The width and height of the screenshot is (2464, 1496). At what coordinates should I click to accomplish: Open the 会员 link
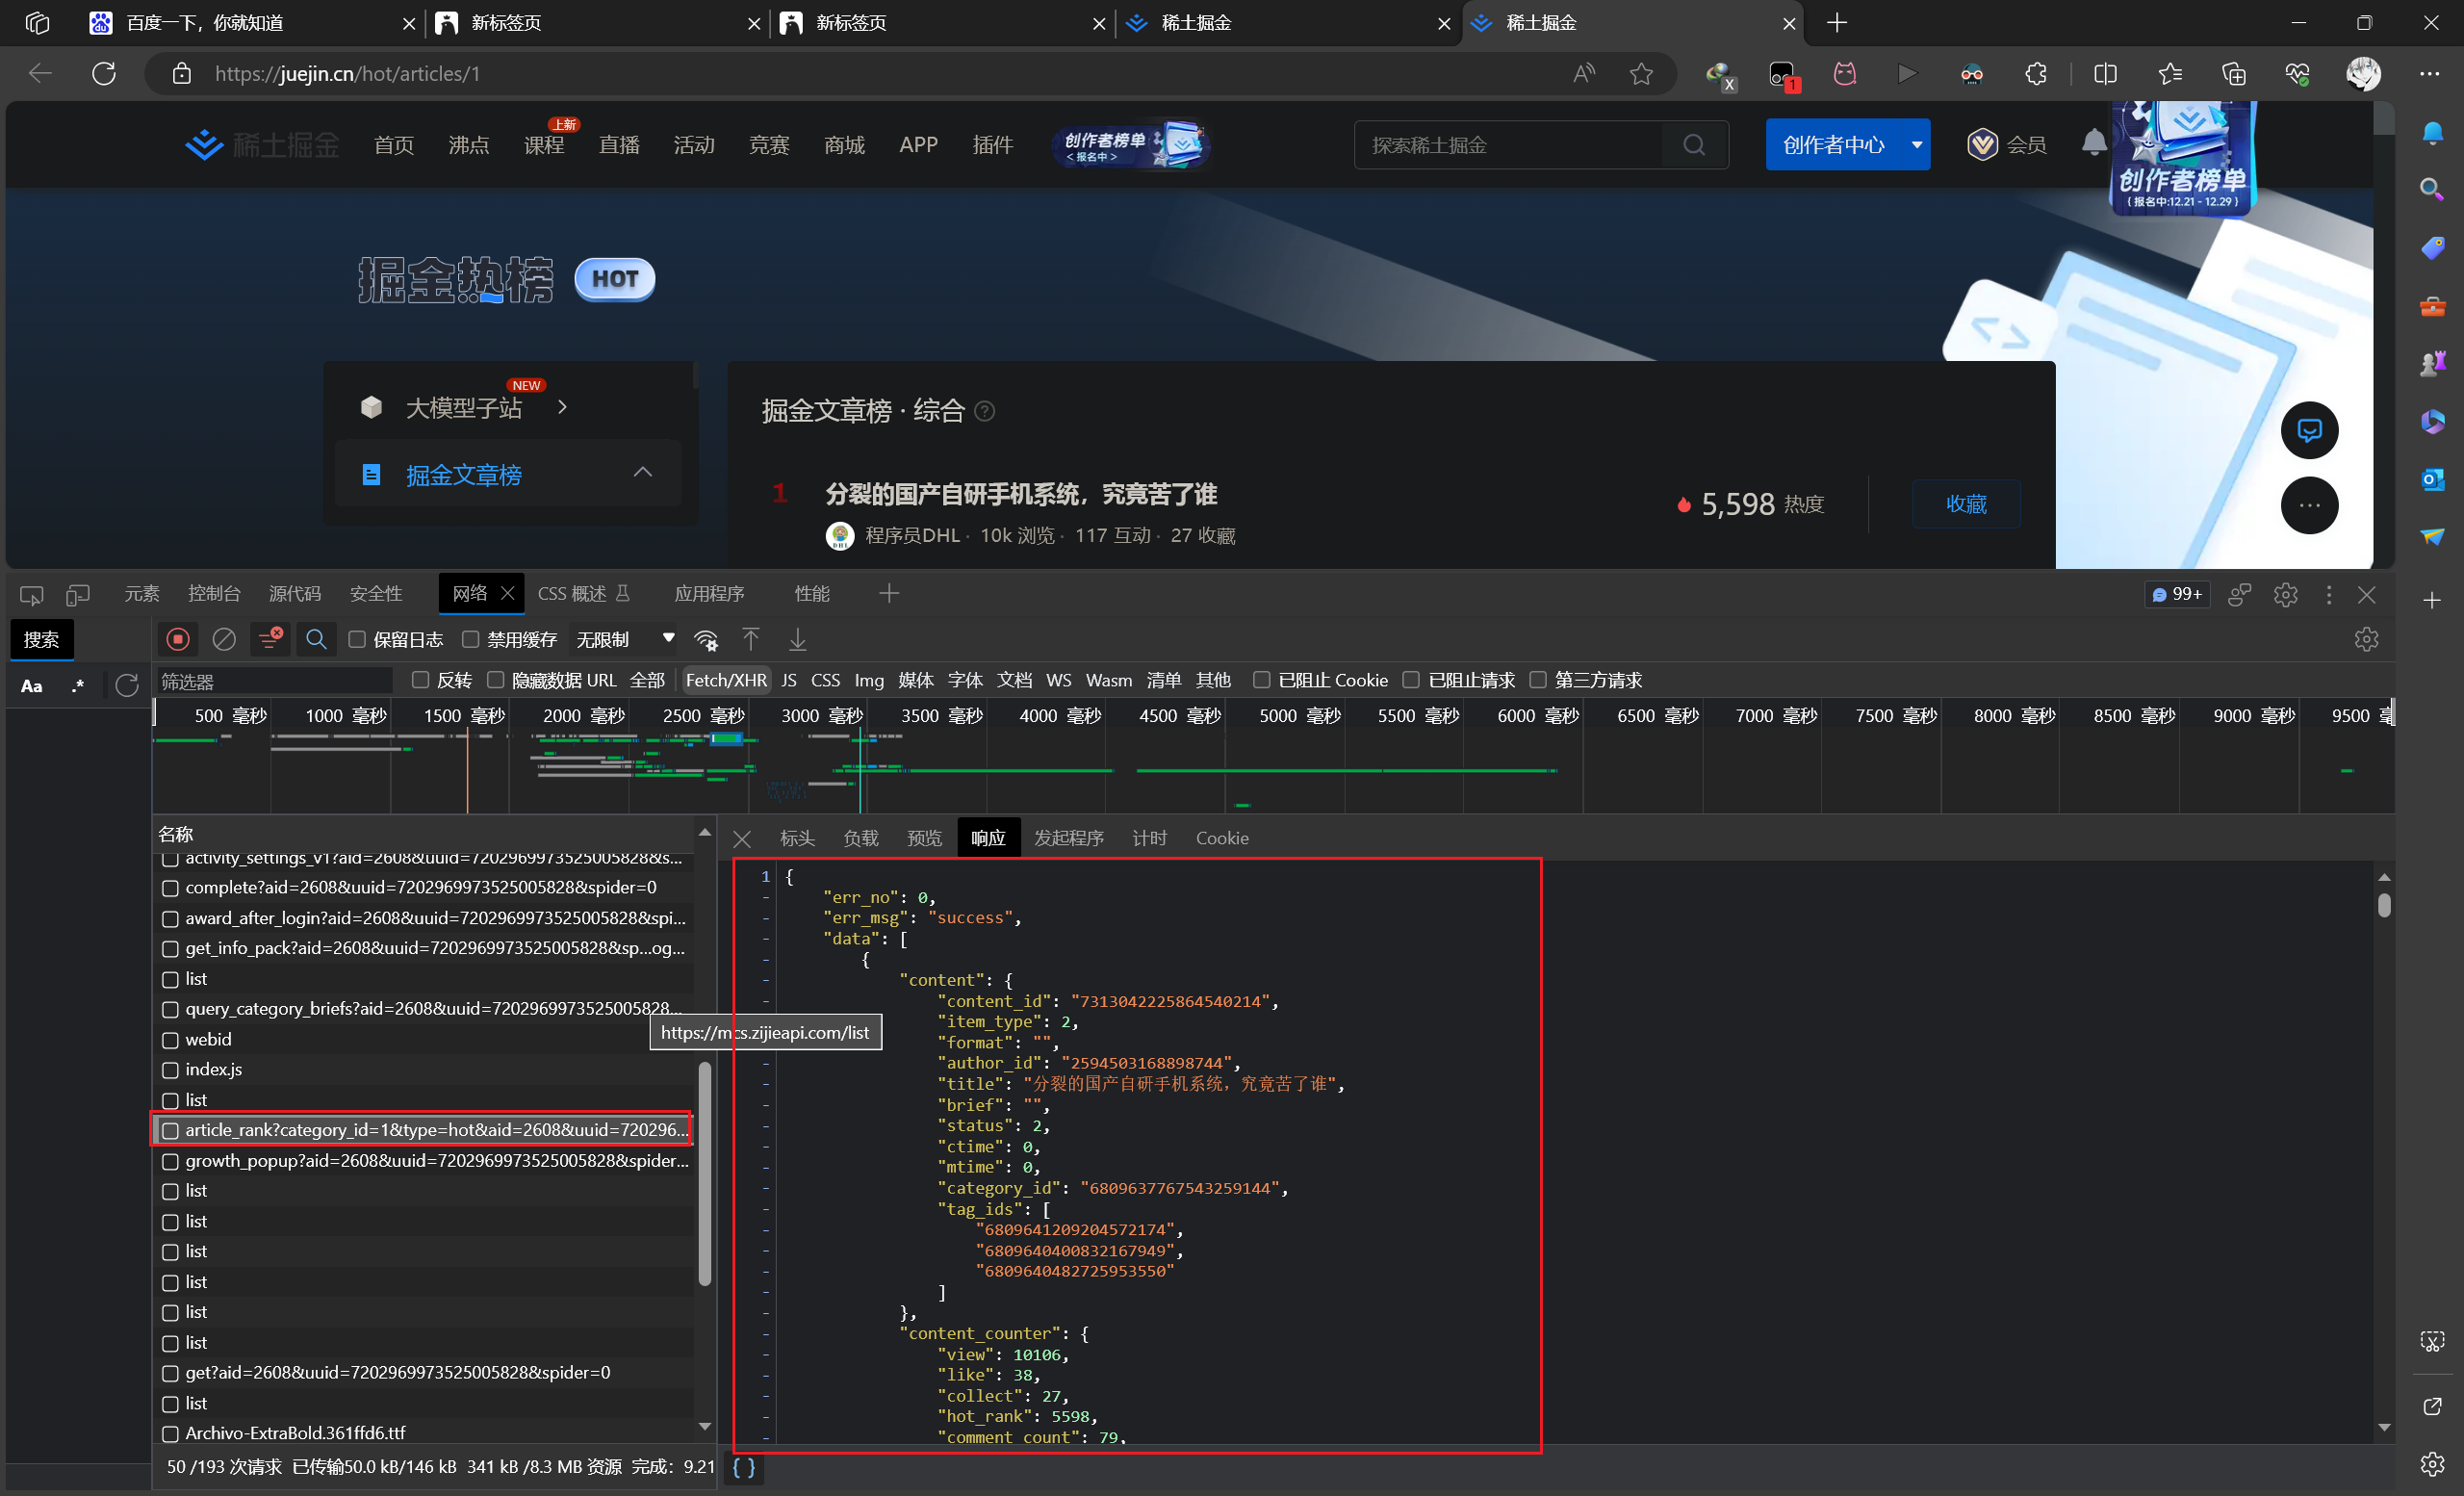pyautogui.click(x=2007, y=145)
